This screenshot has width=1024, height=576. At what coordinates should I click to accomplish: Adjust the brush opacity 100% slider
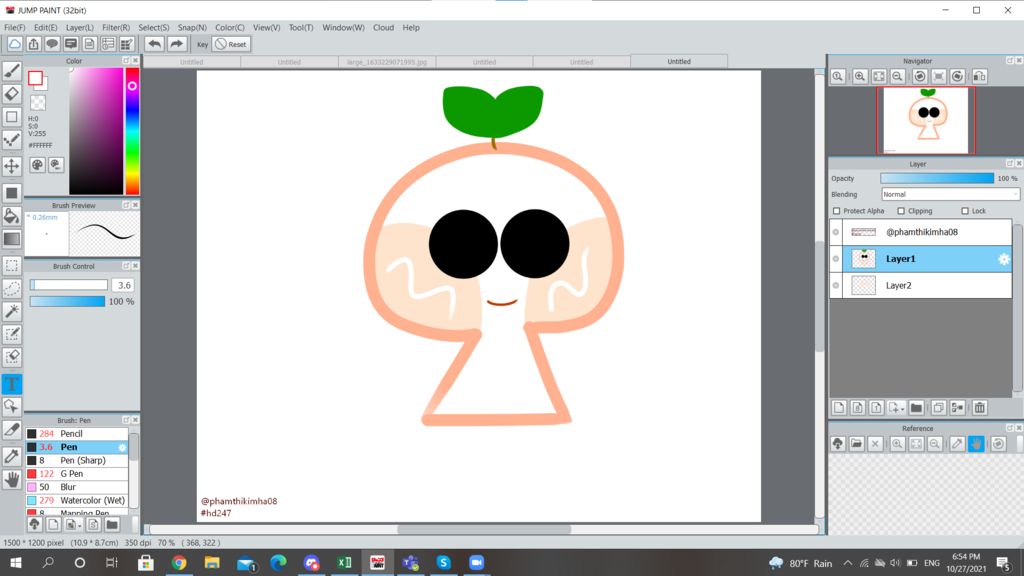click(x=67, y=301)
